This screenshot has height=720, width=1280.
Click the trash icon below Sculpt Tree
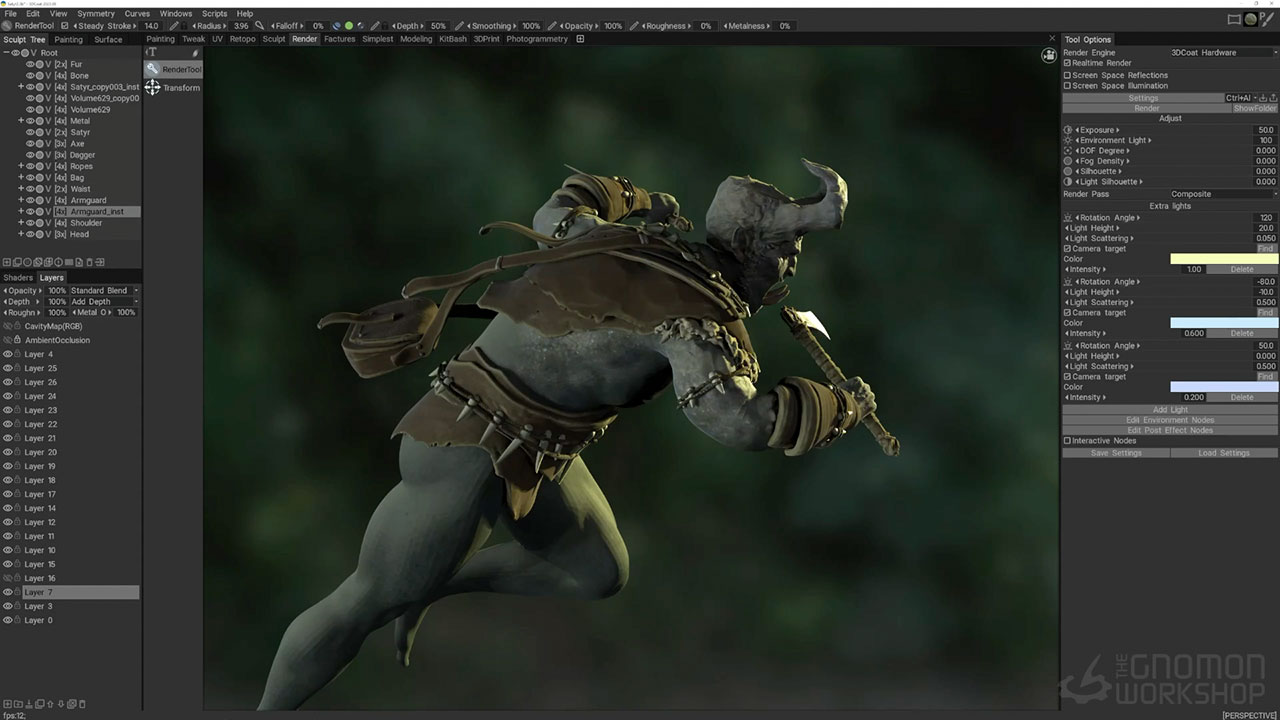click(90, 262)
